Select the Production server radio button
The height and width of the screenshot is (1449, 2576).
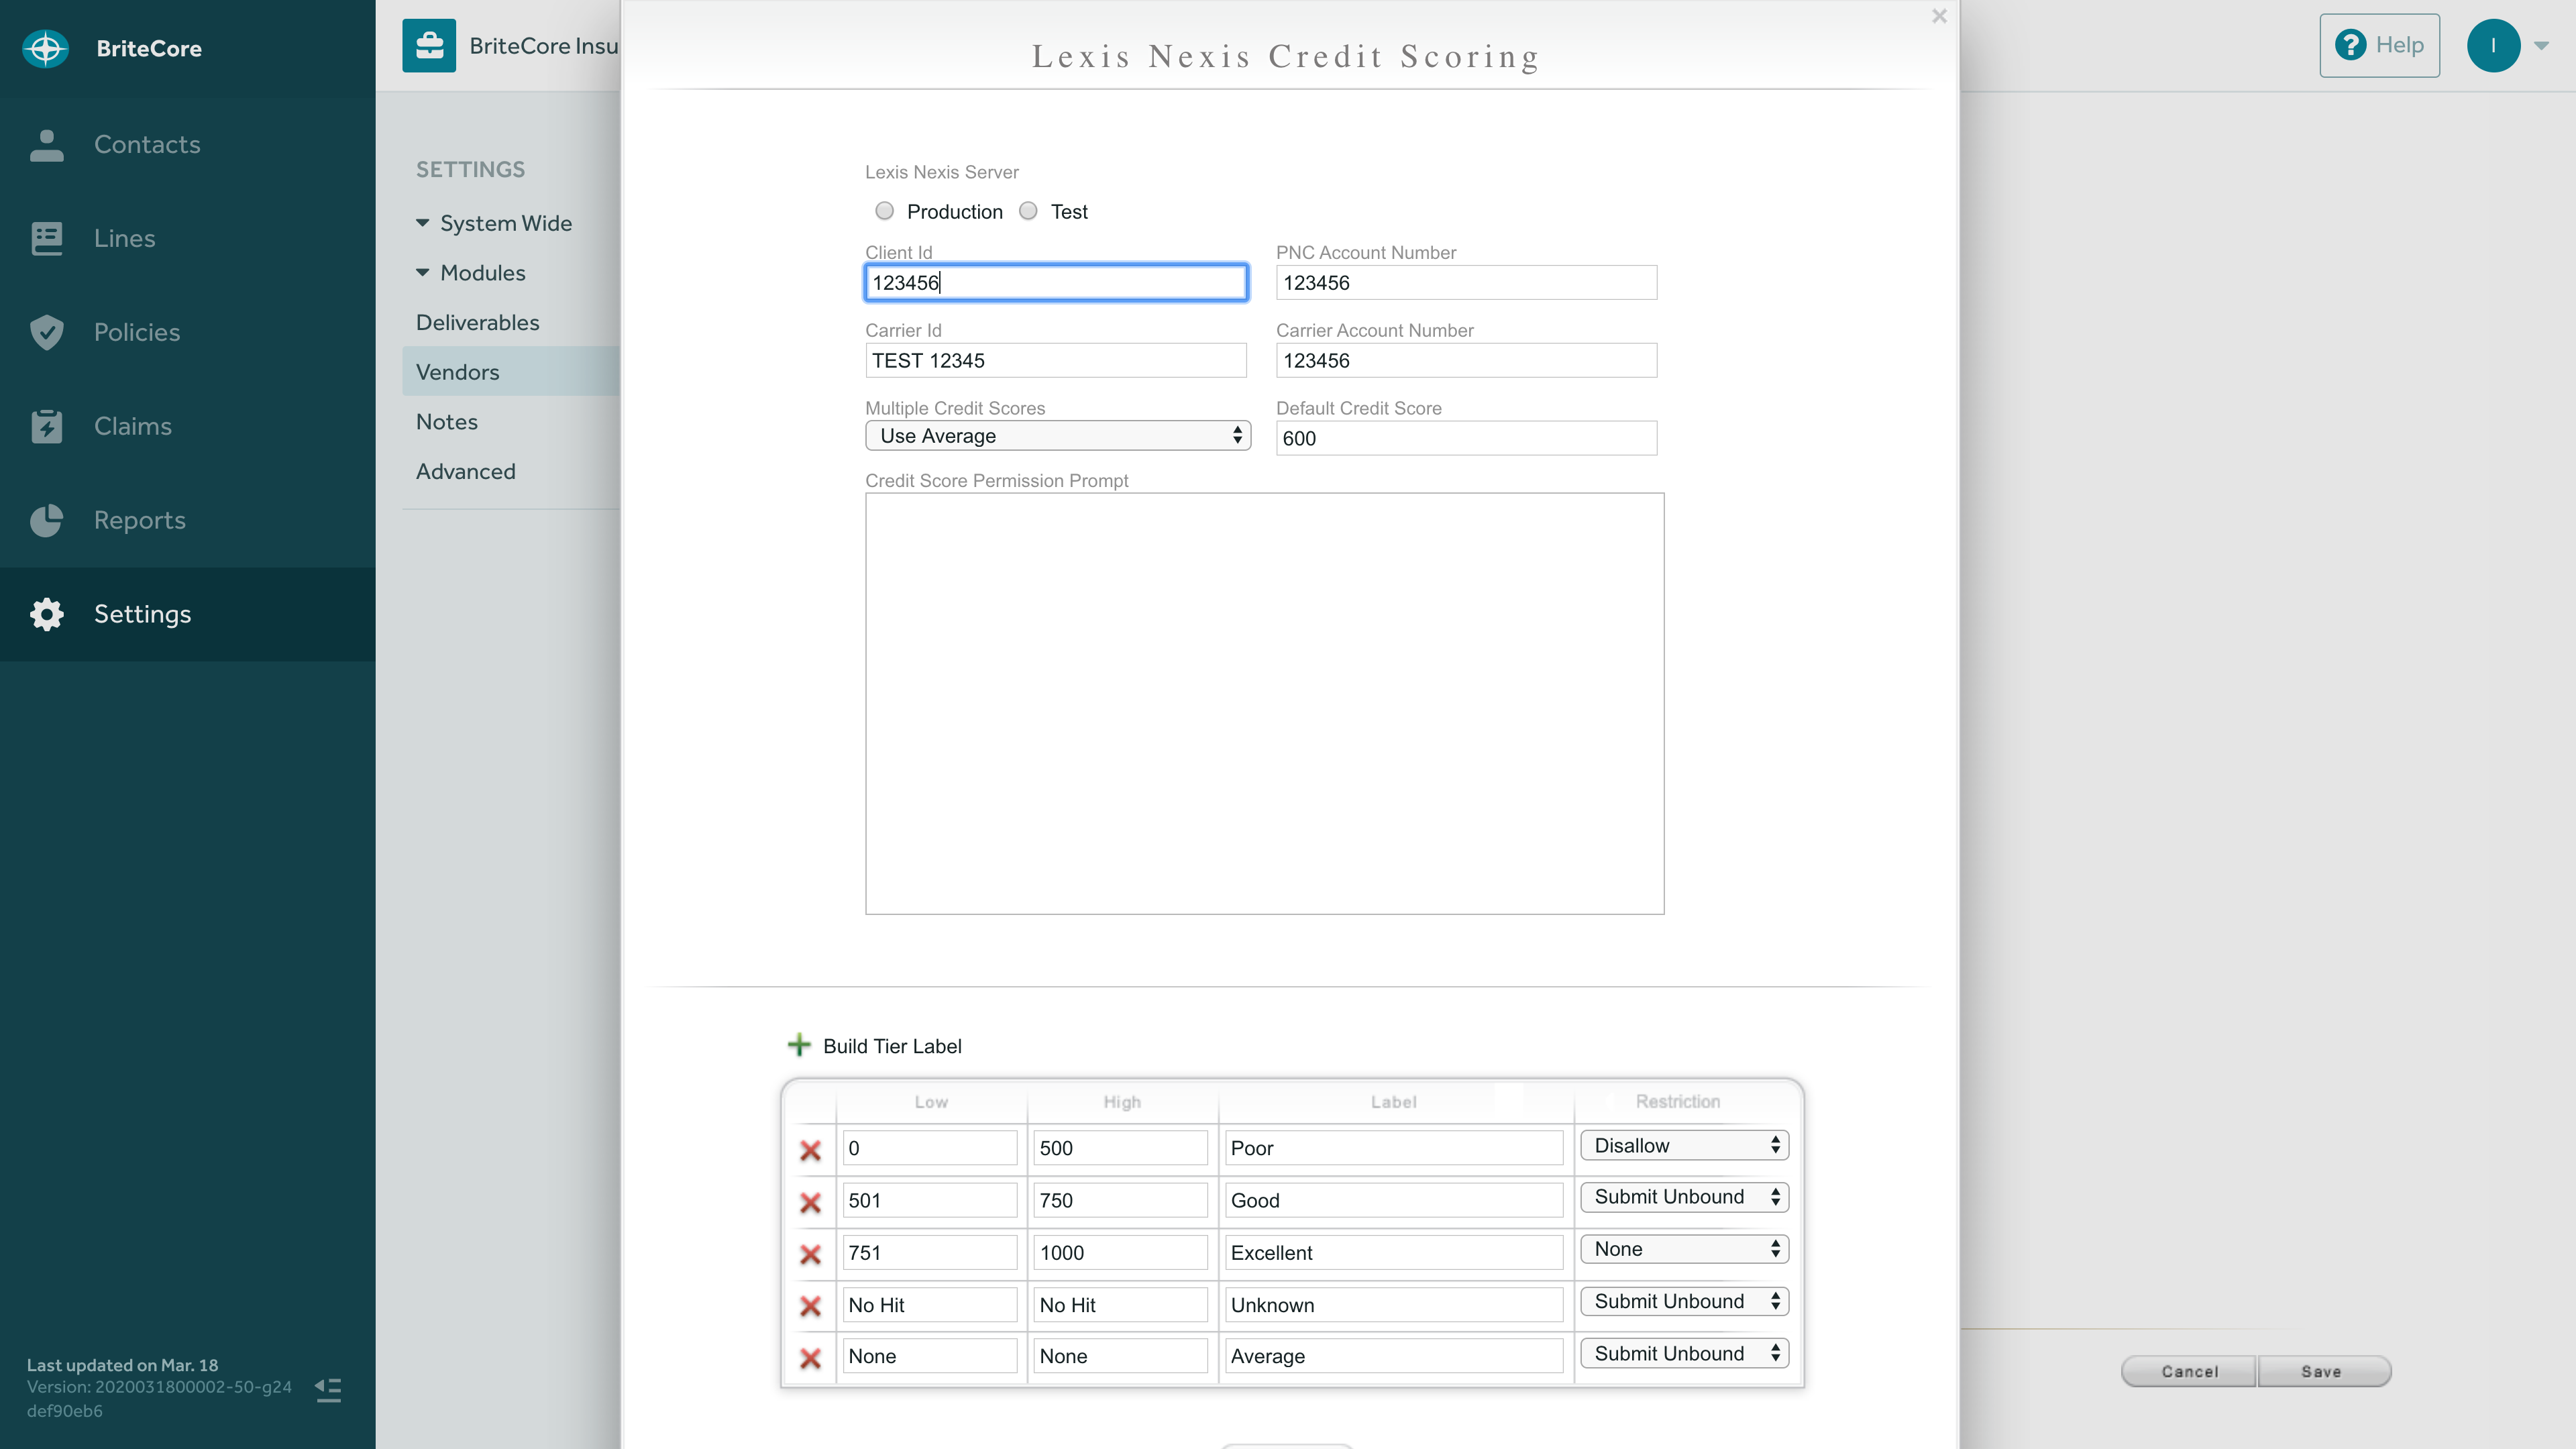pos(884,211)
